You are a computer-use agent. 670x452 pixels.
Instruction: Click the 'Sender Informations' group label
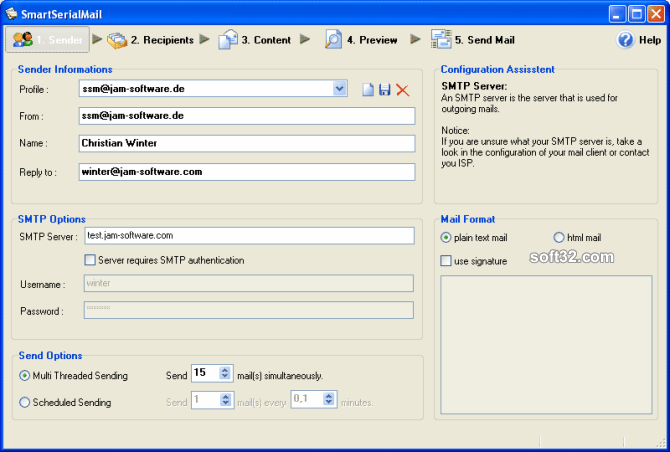click(65, 70)
